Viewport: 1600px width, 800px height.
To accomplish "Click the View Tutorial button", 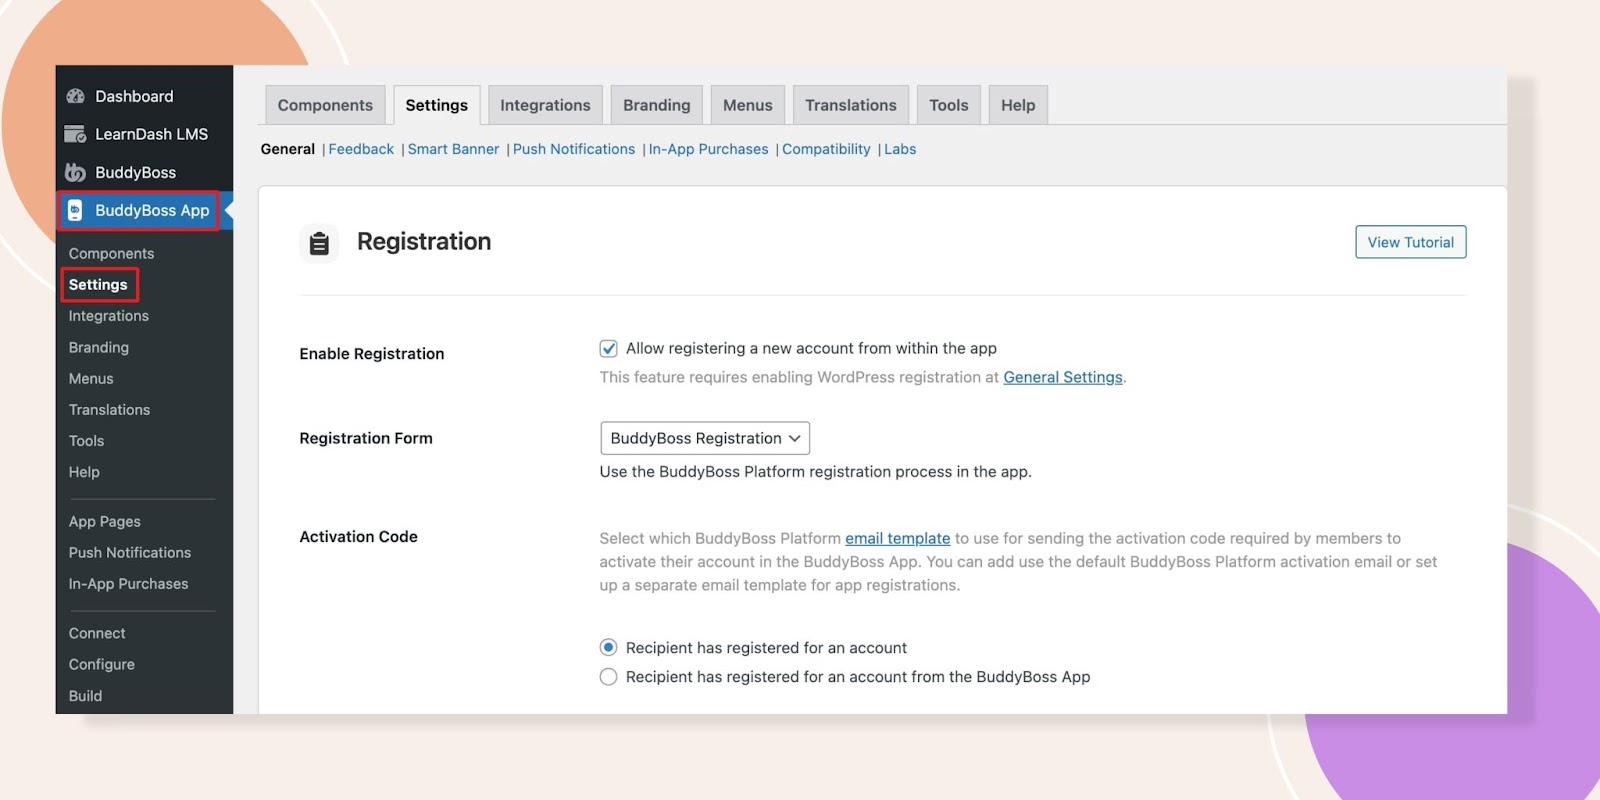I will [1410, 242].
